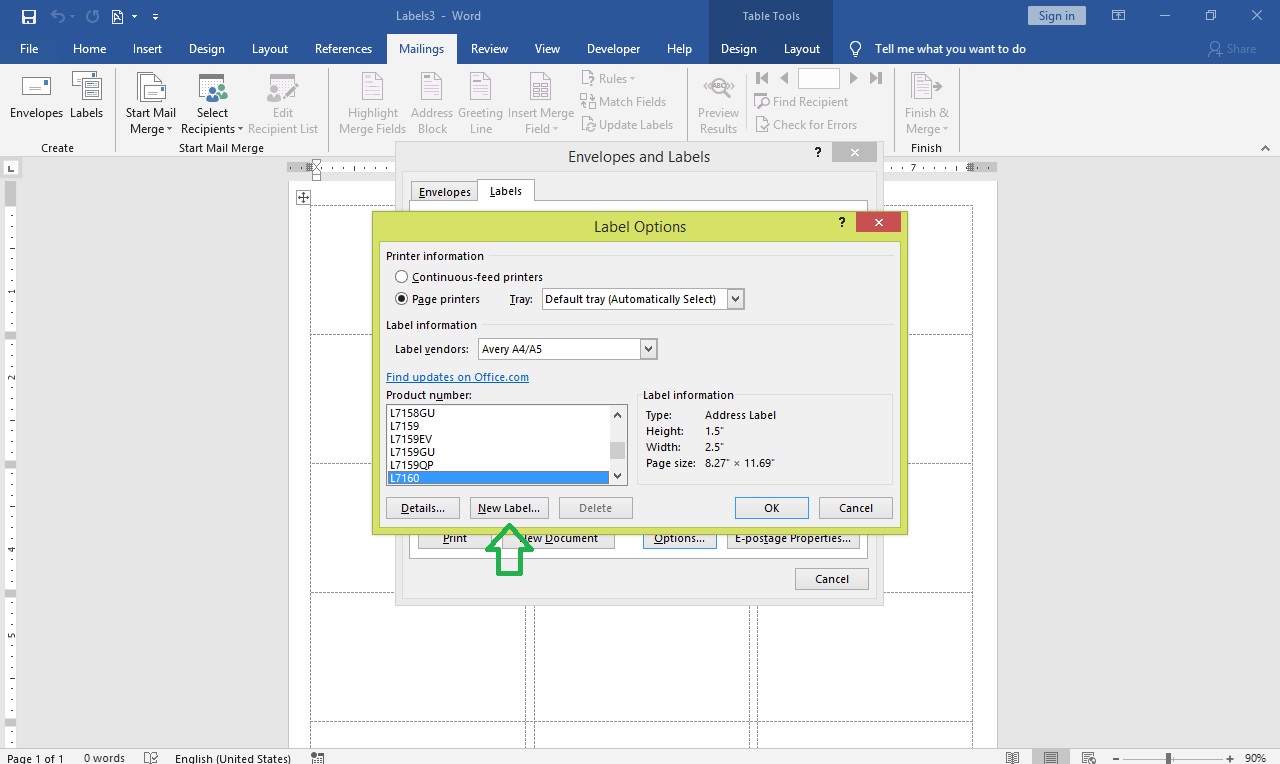This screenshot has width=1280, height=764.
Task: Select L7159EV in product number list
Action: (411, 439)
